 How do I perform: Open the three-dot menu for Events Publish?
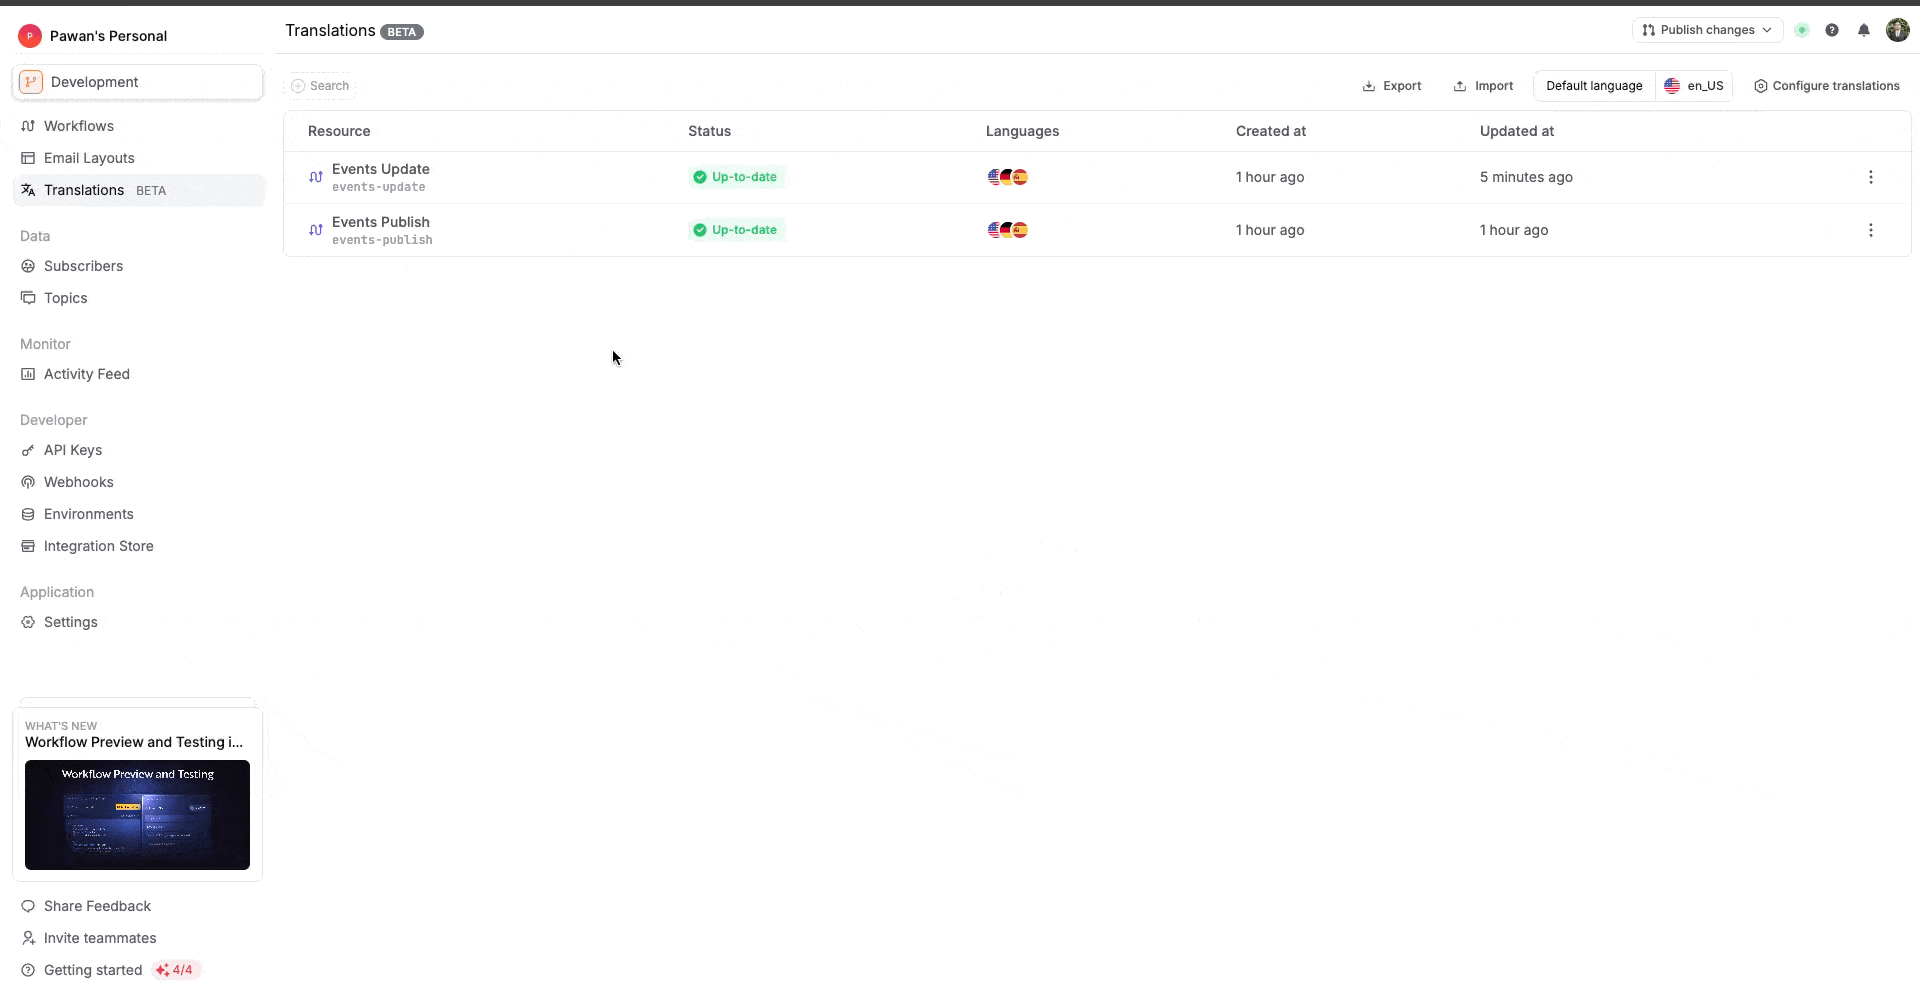pyautogui.click(x=1870, y=229)
